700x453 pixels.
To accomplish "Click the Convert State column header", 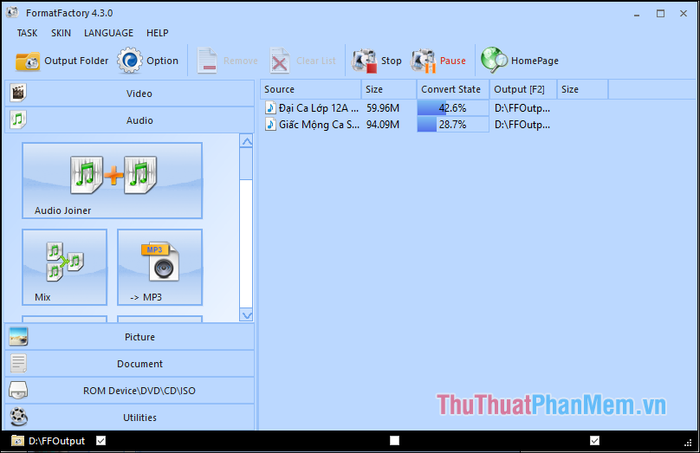I will tap(453, 90).
